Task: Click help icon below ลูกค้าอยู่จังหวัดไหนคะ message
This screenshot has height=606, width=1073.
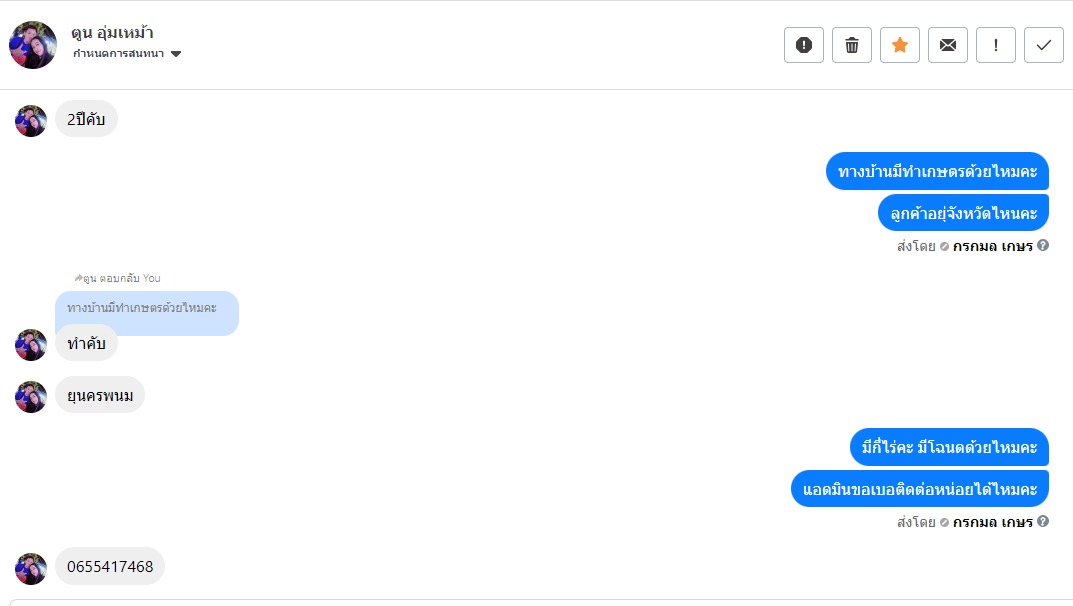Action: pos(1043,245)
